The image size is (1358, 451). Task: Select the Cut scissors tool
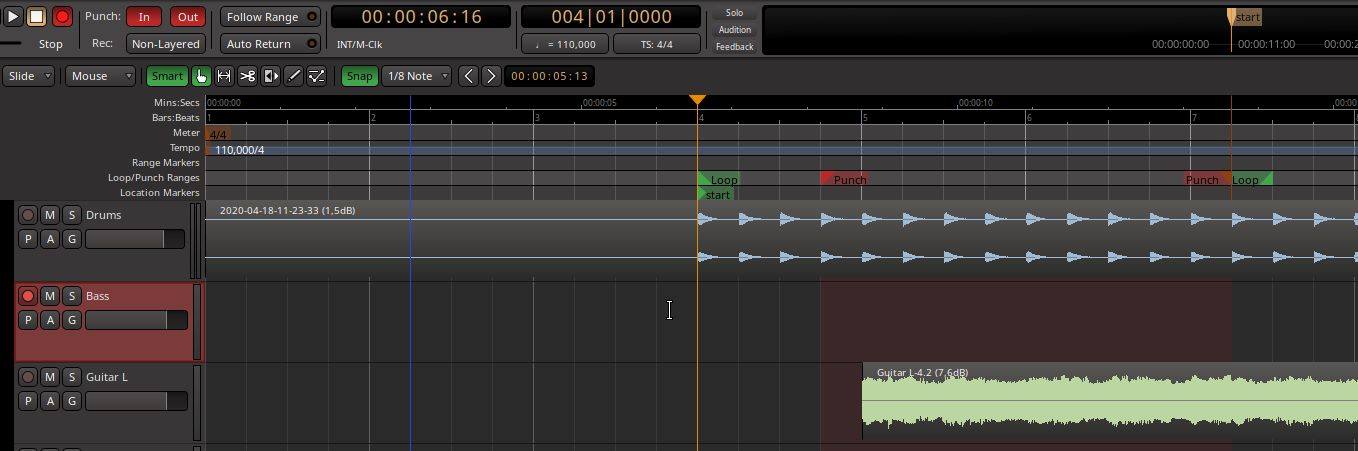click(247, 76)
